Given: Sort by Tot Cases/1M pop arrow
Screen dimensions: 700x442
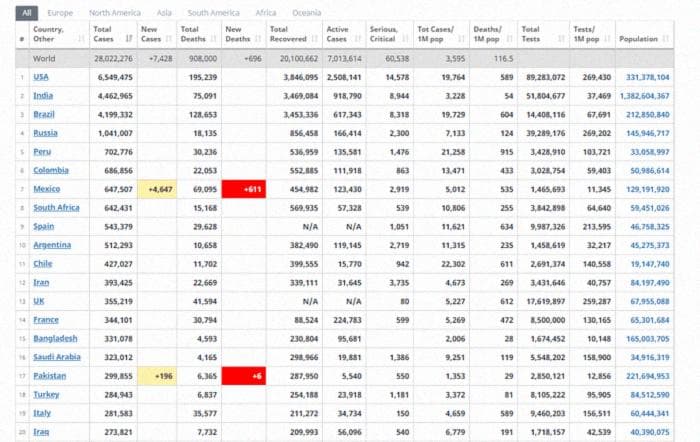Looking at the screenshot, I should coord(462,39).
